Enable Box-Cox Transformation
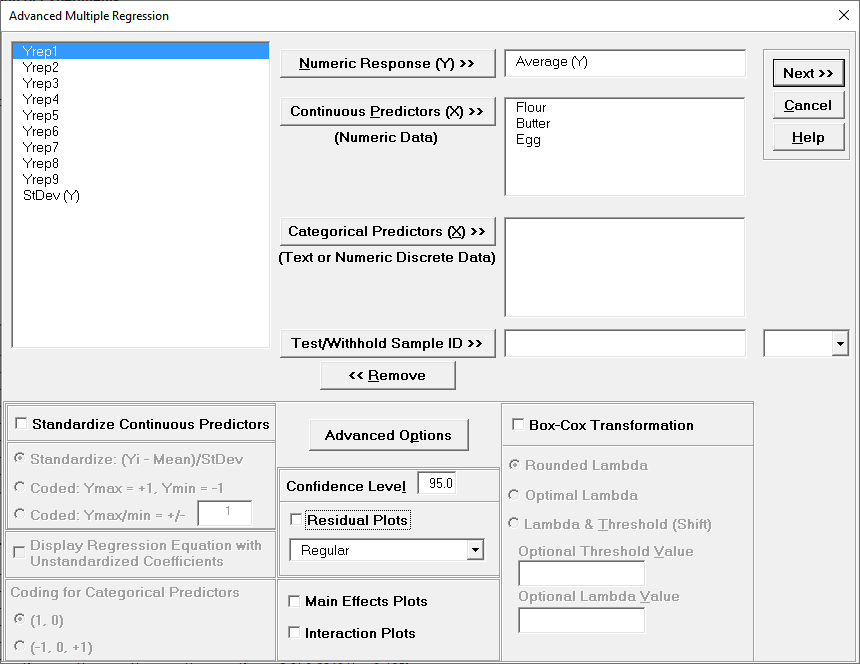 pyautogui.click(x=516, y=424)
